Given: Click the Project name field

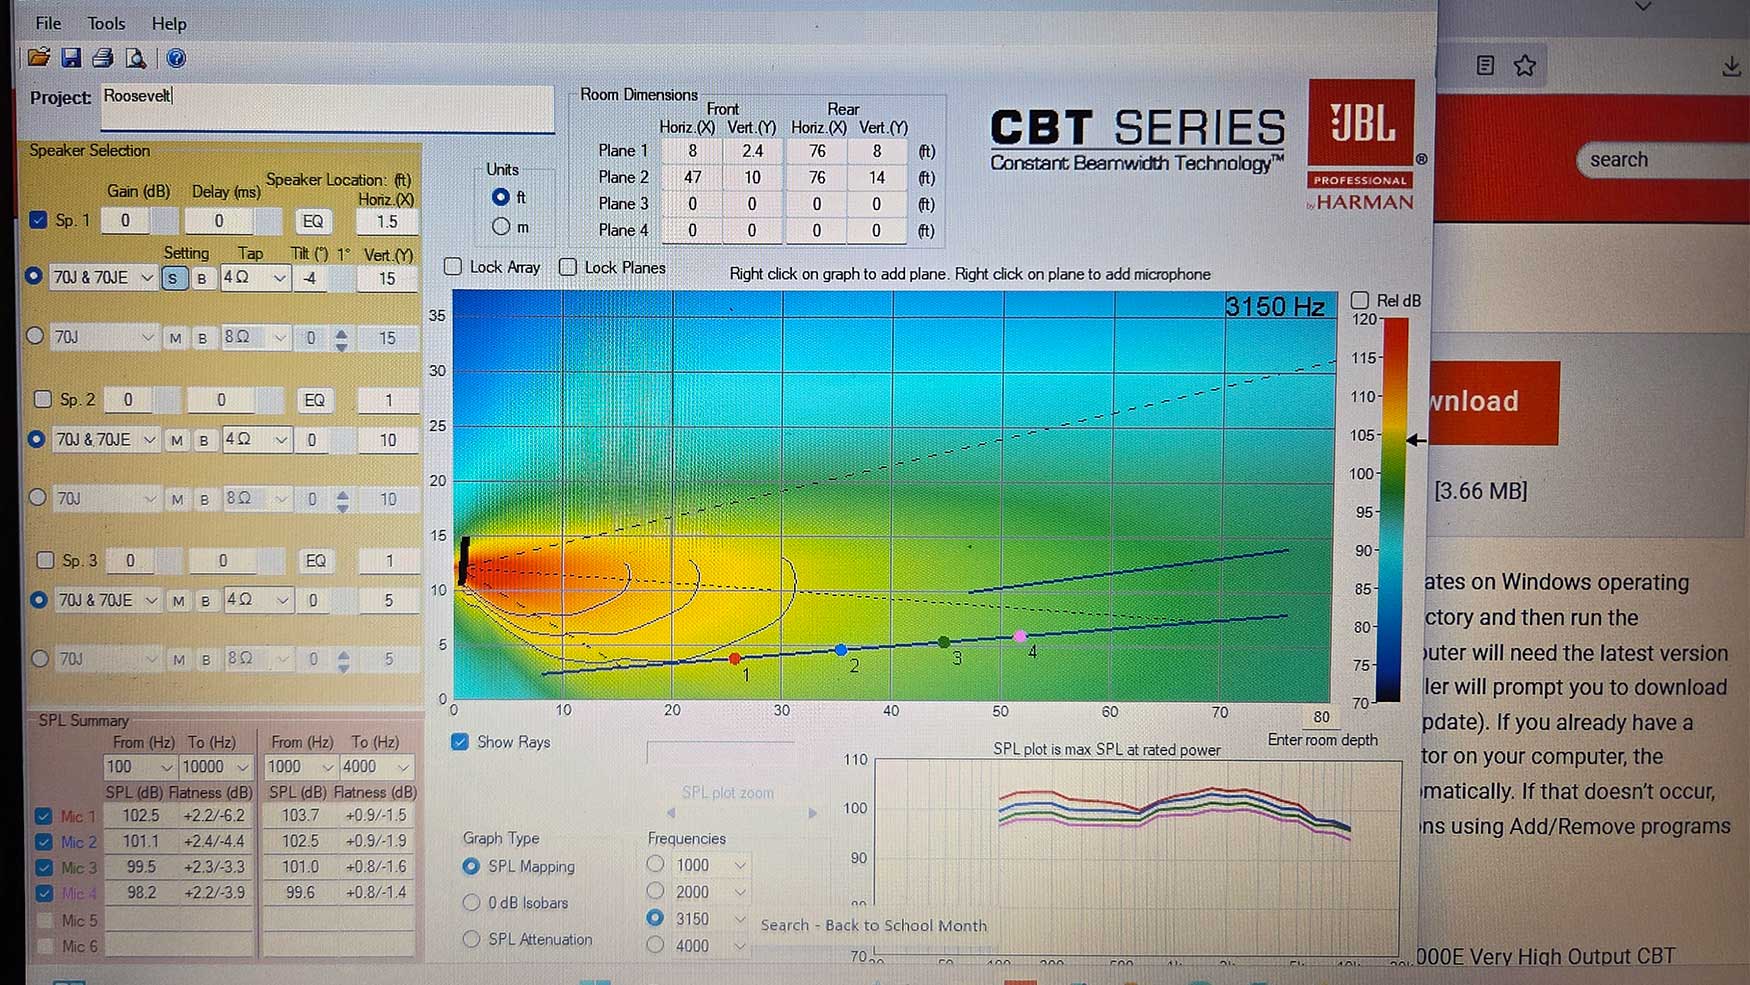Looking at the screenshot, I should (328, 107).
